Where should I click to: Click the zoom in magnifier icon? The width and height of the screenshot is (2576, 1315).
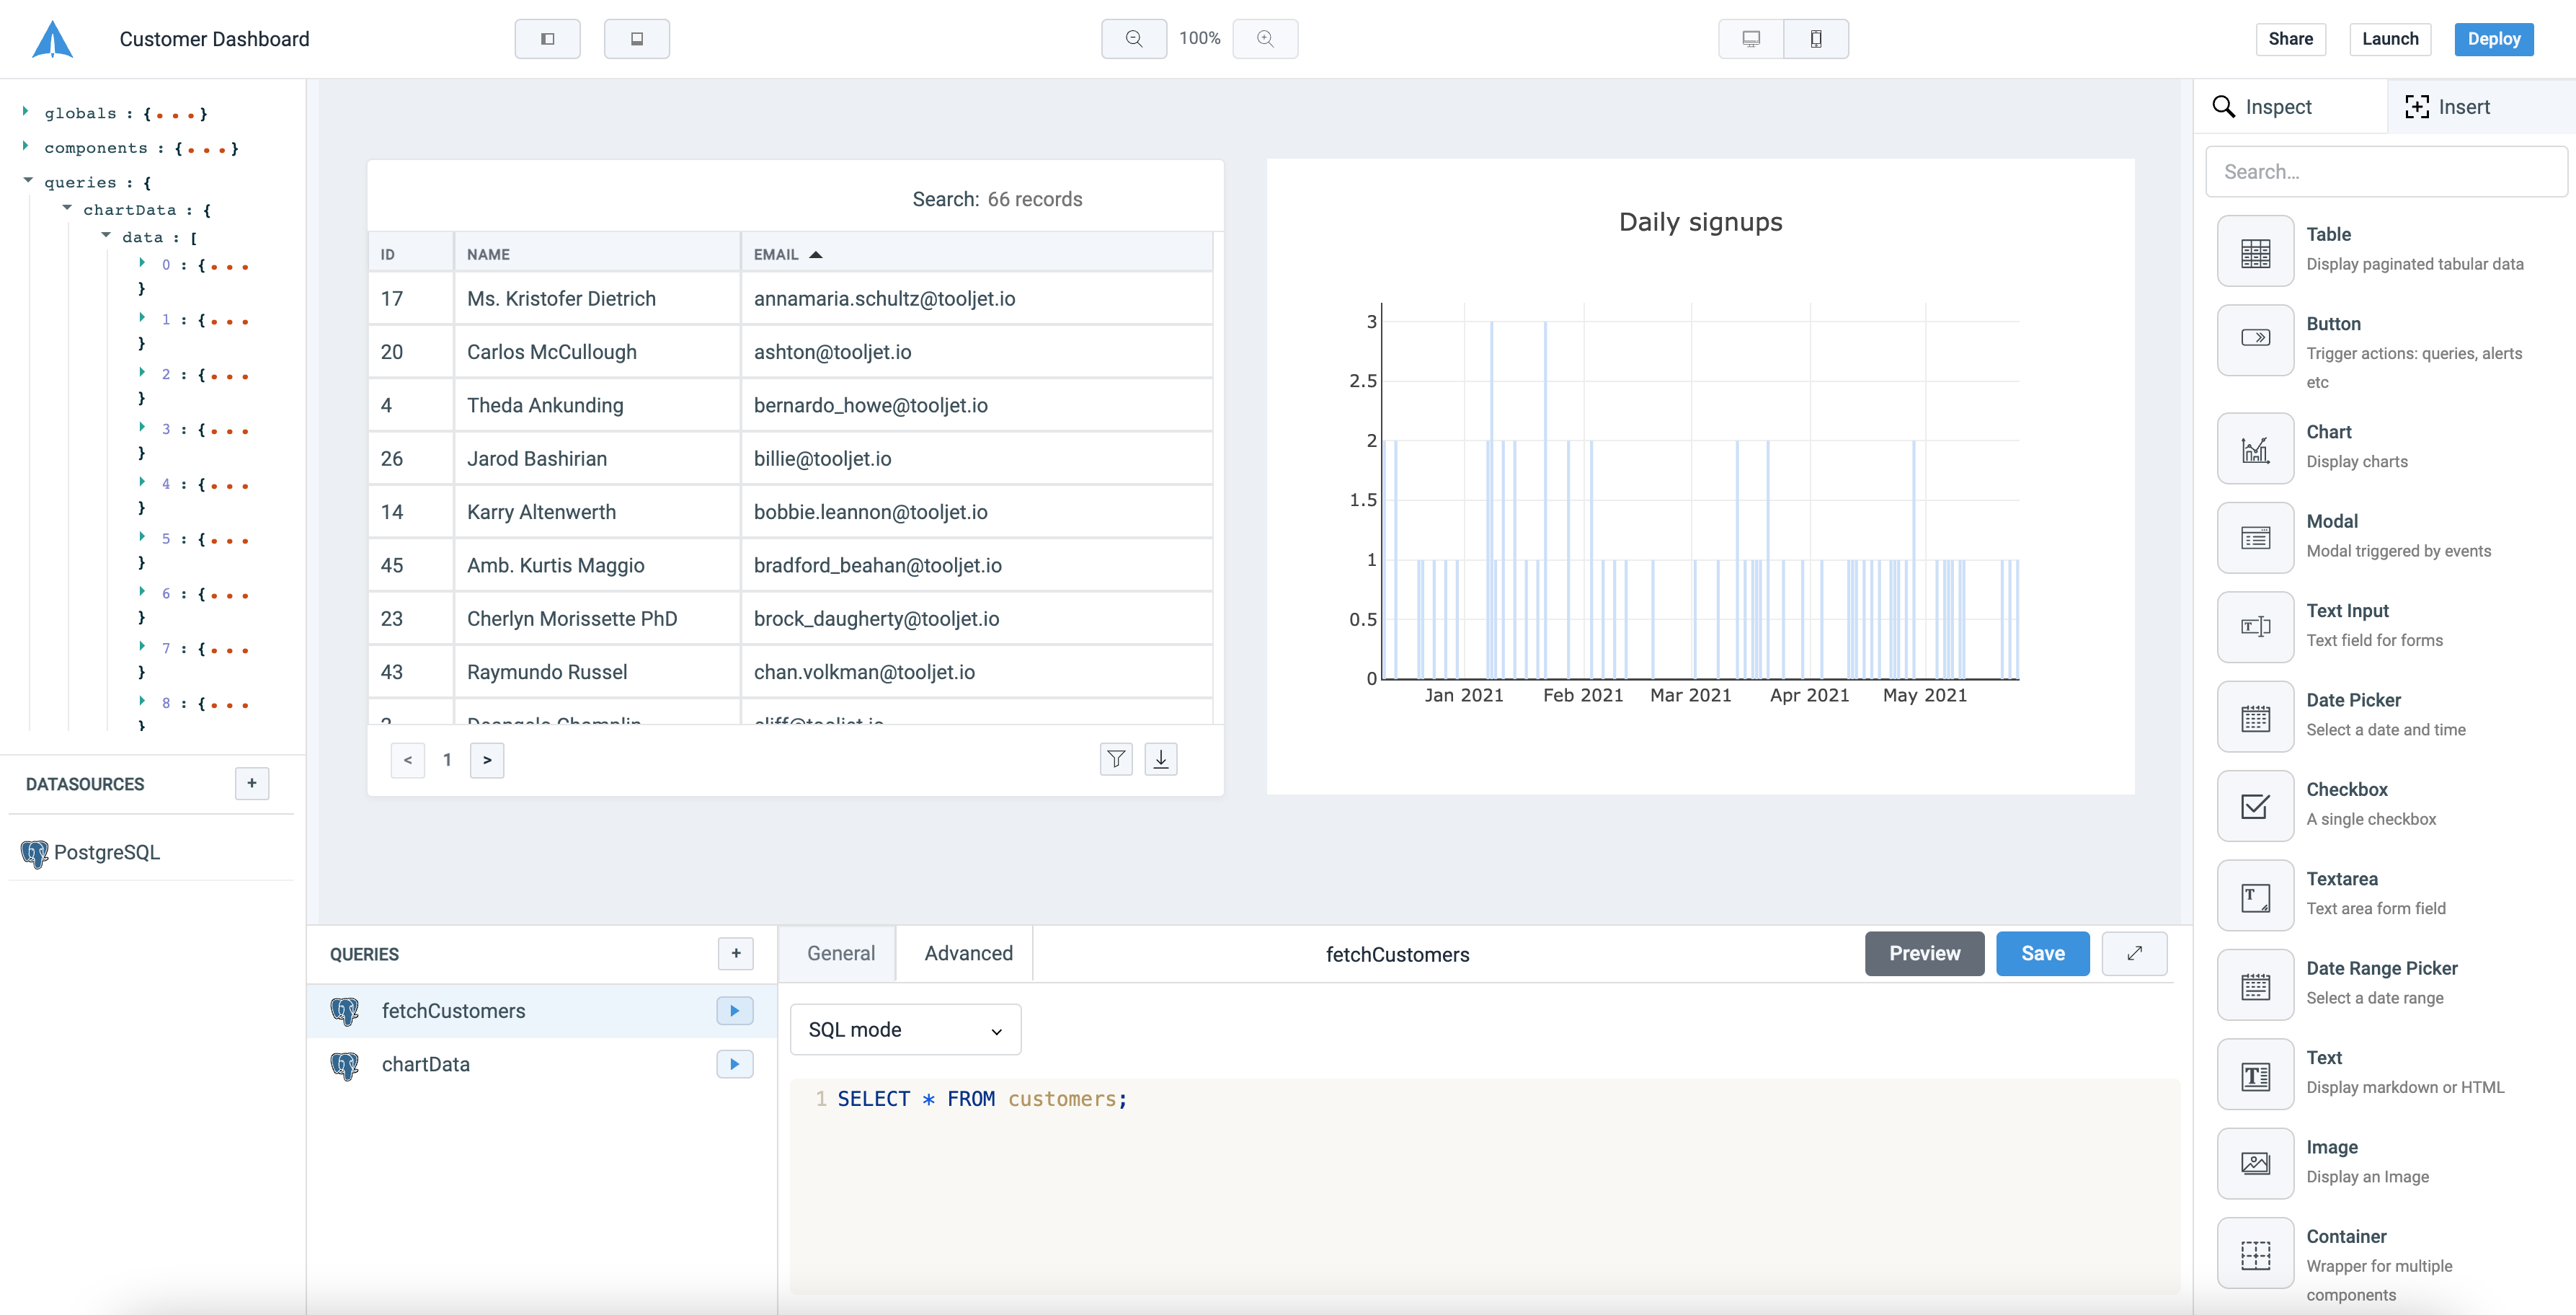[1265, 39]
